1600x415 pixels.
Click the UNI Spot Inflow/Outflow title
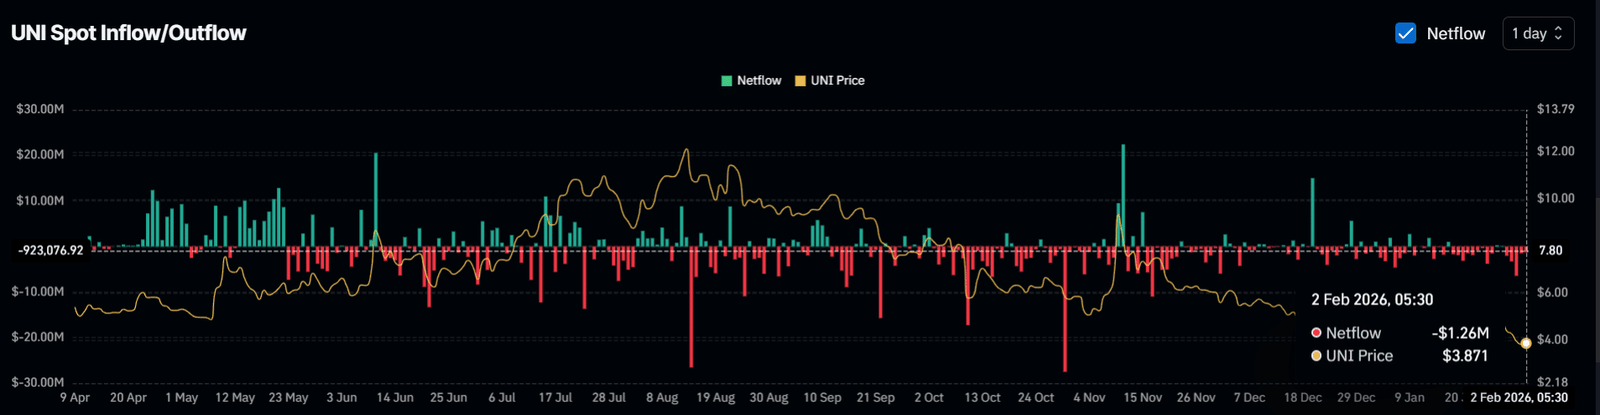coord(129,33)
